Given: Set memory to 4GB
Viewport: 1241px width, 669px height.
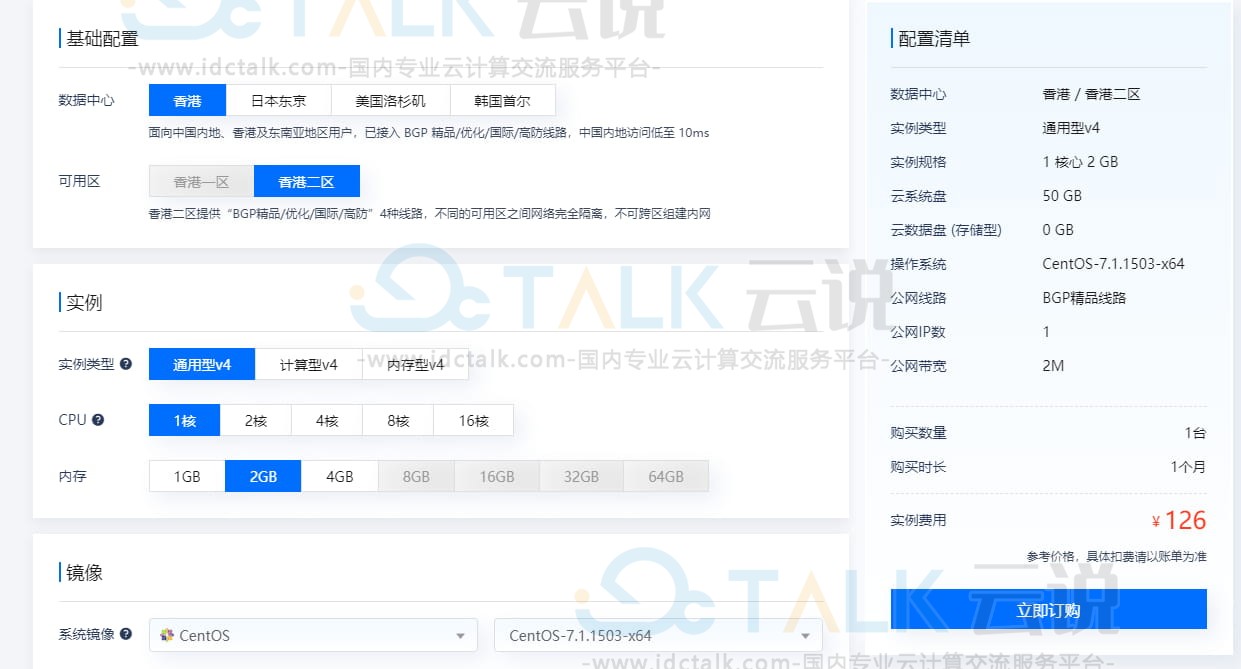Looking at the screenshot, I should pos(339,476).
